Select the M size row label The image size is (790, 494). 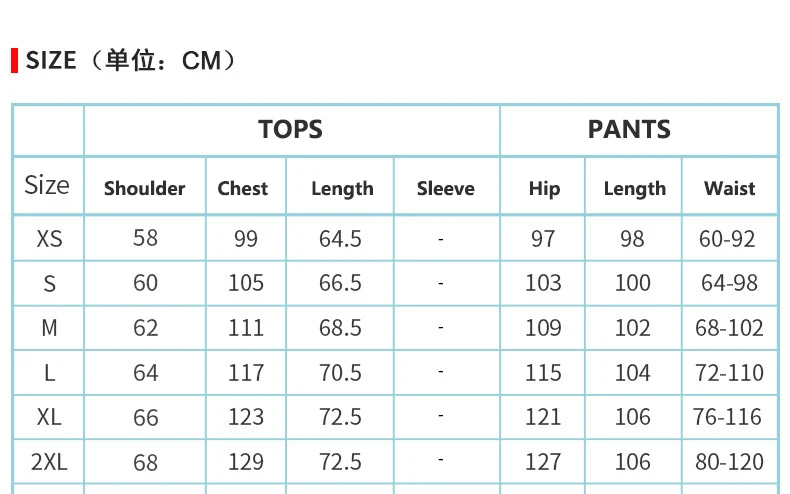tap(49, 328)
